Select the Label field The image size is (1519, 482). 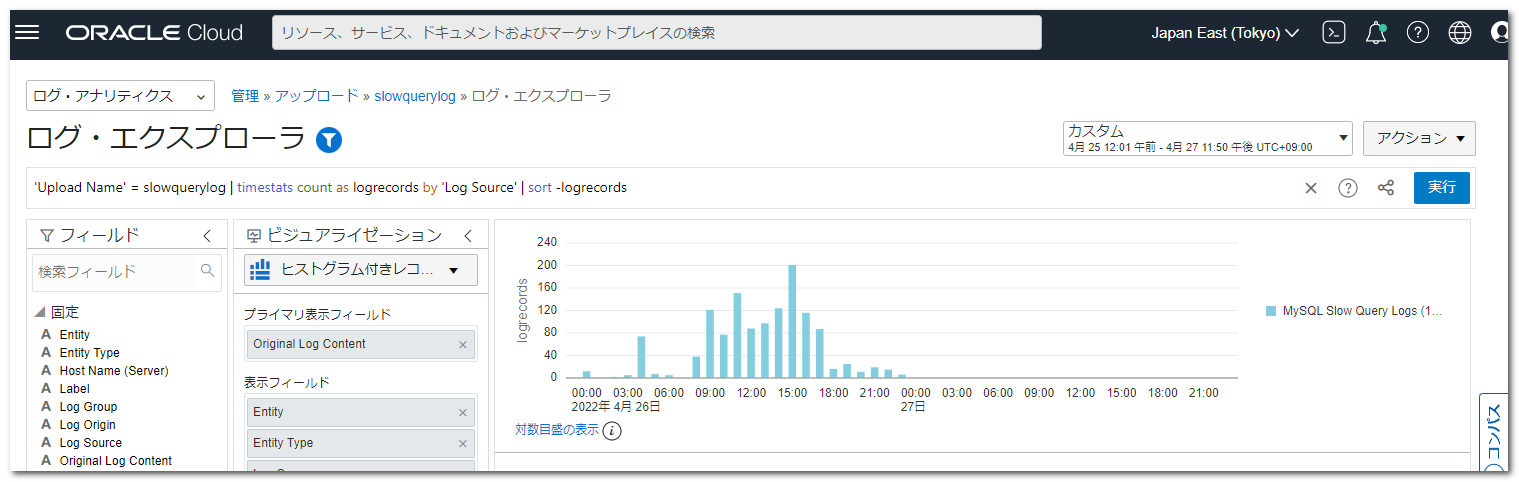[x=74, y=389]
